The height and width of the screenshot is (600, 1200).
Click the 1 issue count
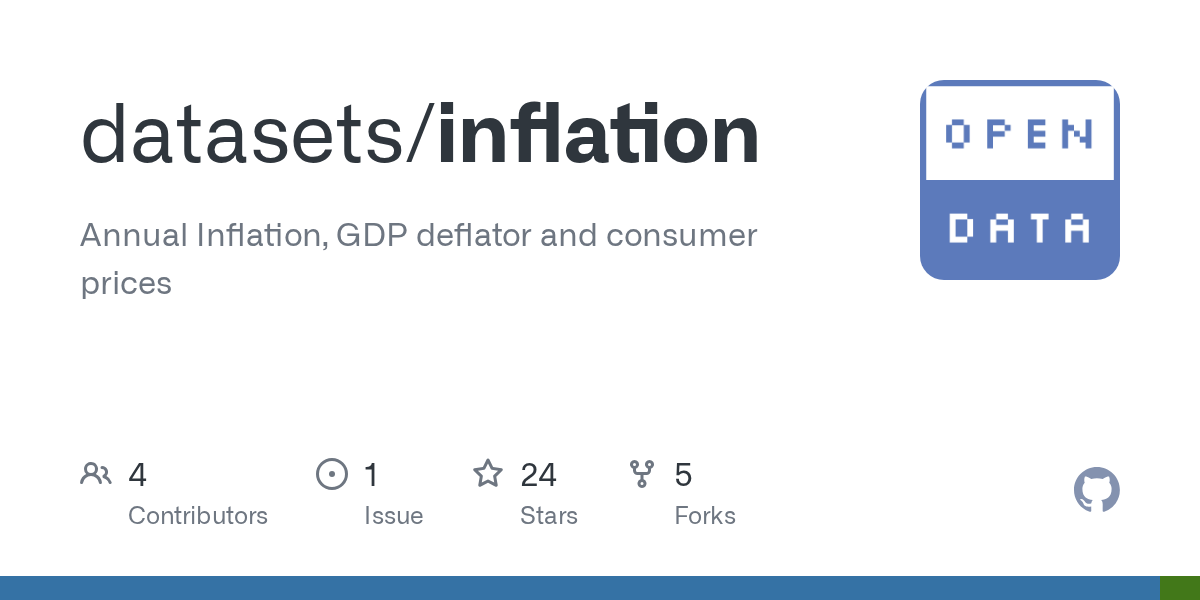371,474
